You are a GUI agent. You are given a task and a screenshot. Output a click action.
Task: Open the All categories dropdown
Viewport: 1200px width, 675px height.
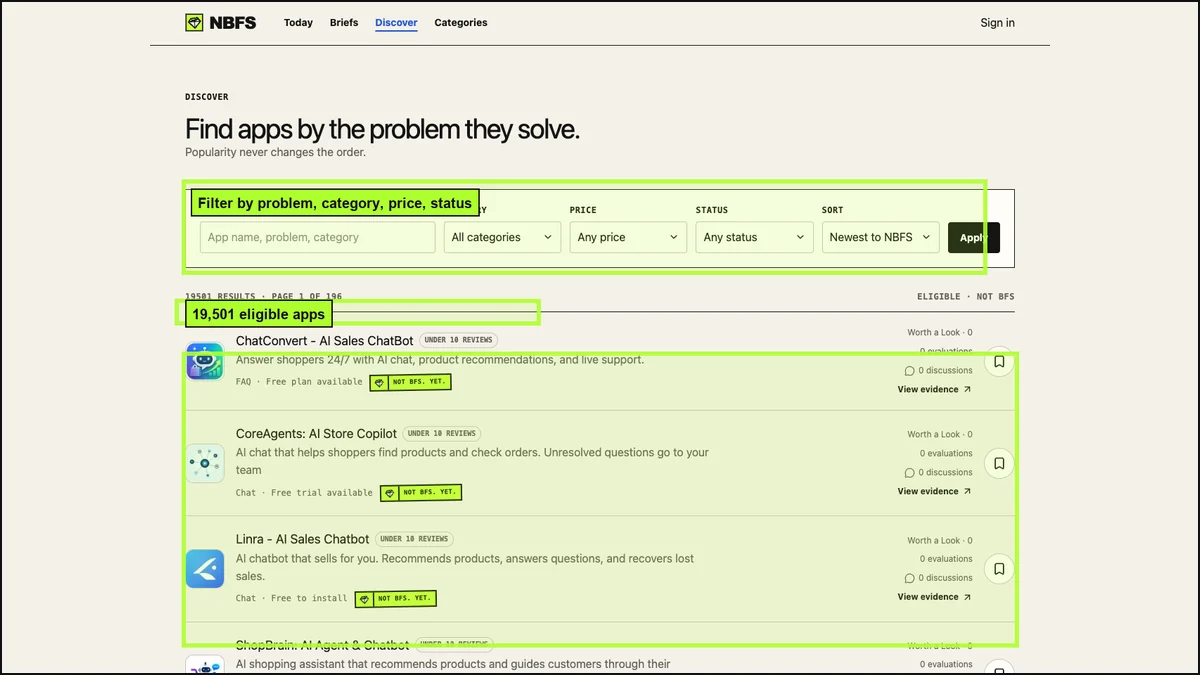(x=502, y=237)
